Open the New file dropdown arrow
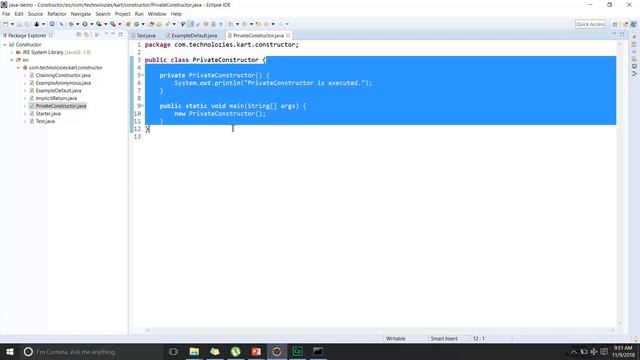640x360 pixels. point(12,24)
